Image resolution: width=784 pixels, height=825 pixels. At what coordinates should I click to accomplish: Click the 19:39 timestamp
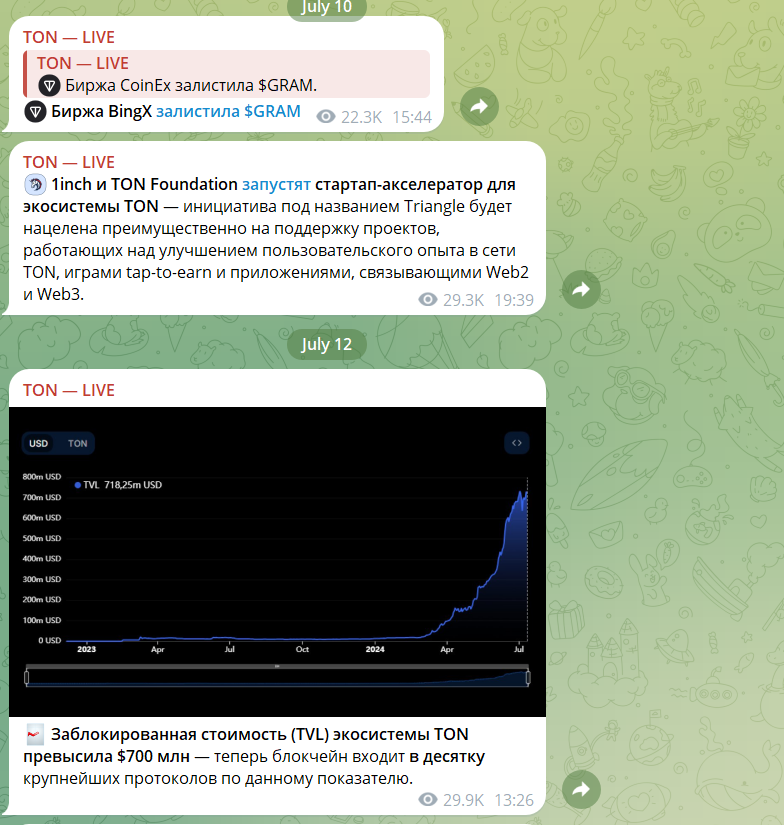click(x=514, y=300)
